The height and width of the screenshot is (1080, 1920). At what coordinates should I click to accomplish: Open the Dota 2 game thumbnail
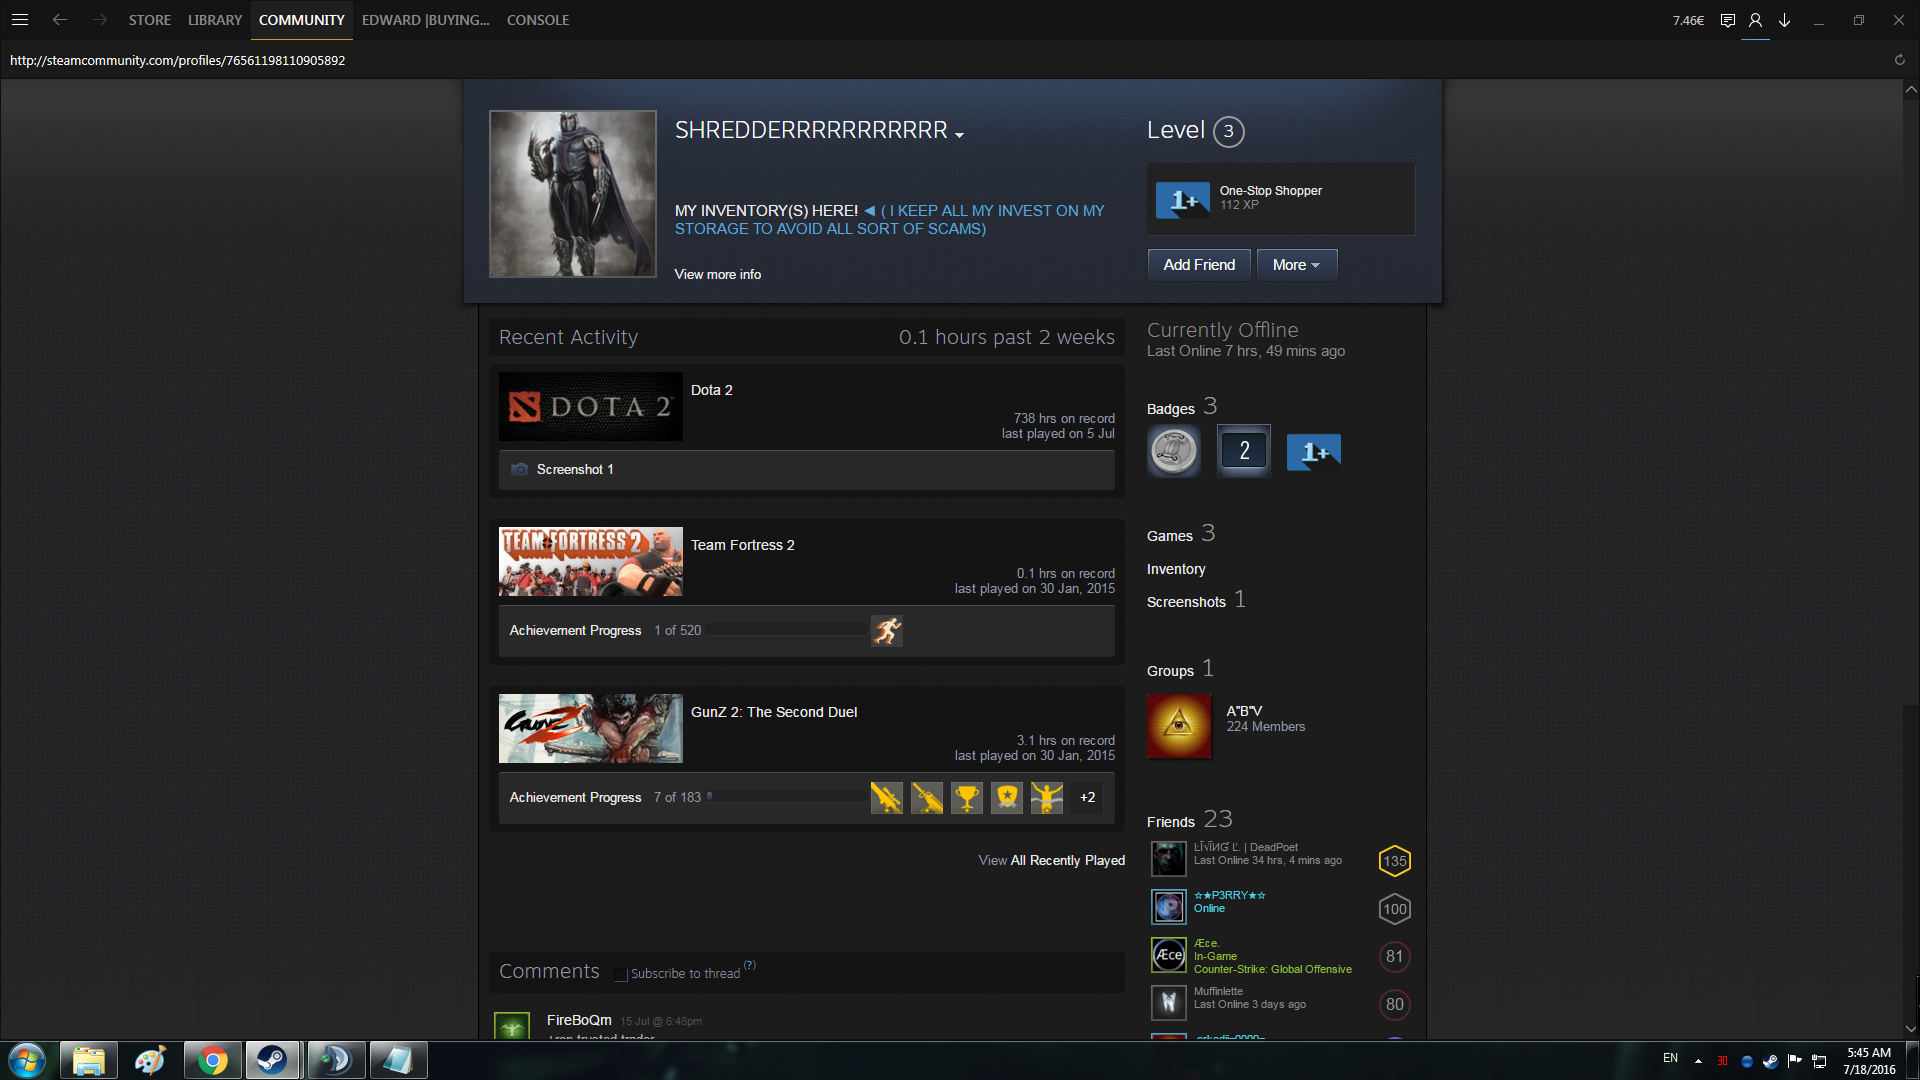point(590,407)
